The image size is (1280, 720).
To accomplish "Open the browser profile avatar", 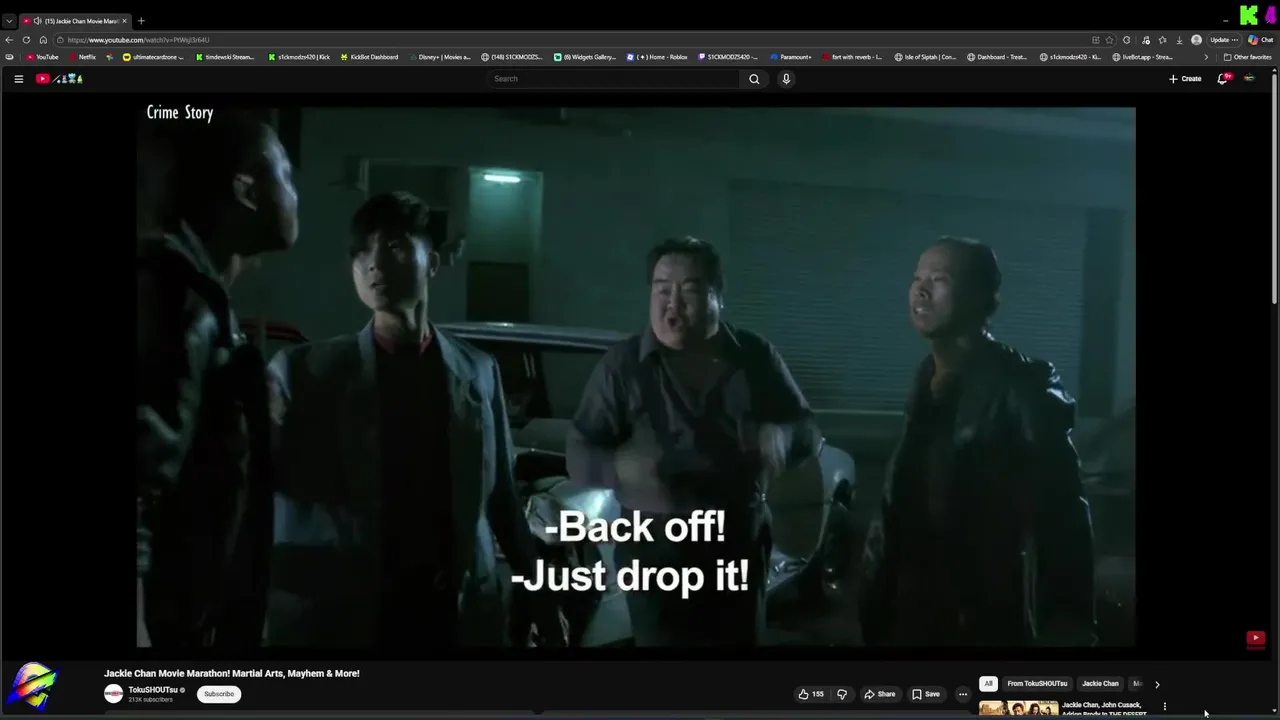I will coord(1196,40).
